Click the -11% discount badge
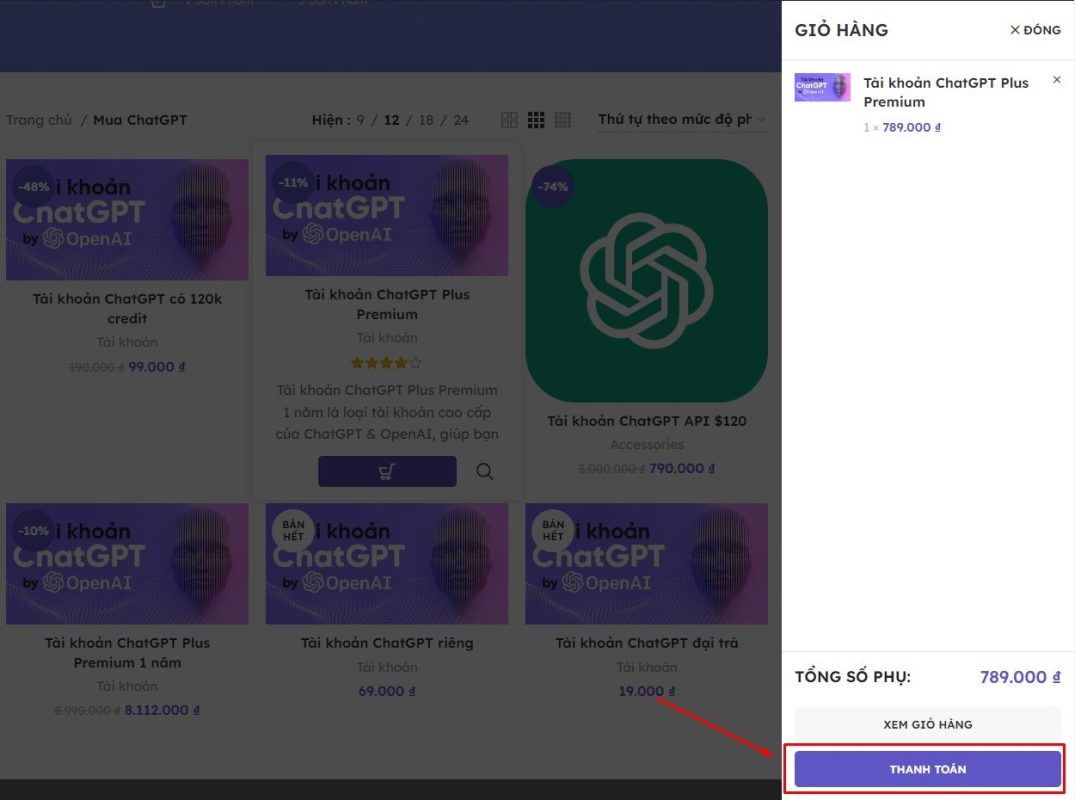 293,182
